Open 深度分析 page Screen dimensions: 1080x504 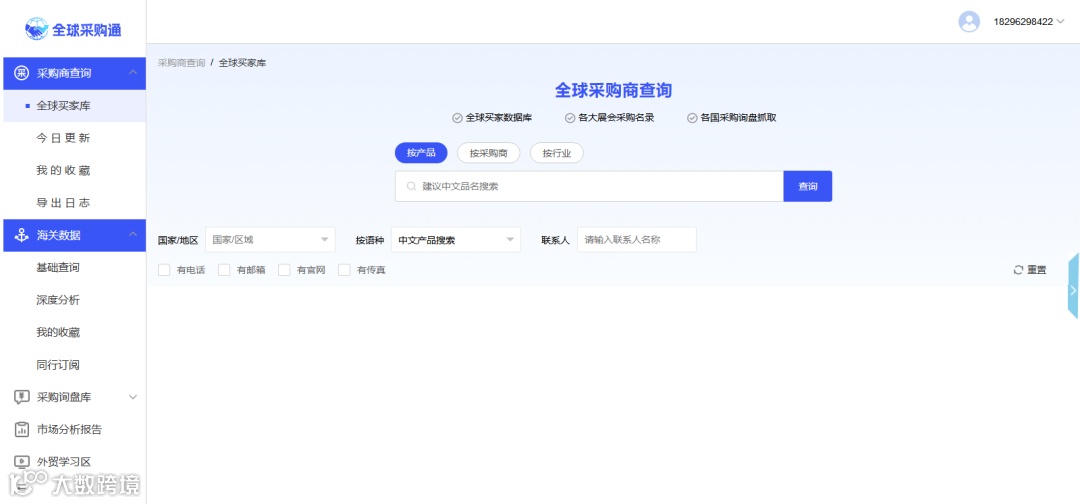click(58, 300)
